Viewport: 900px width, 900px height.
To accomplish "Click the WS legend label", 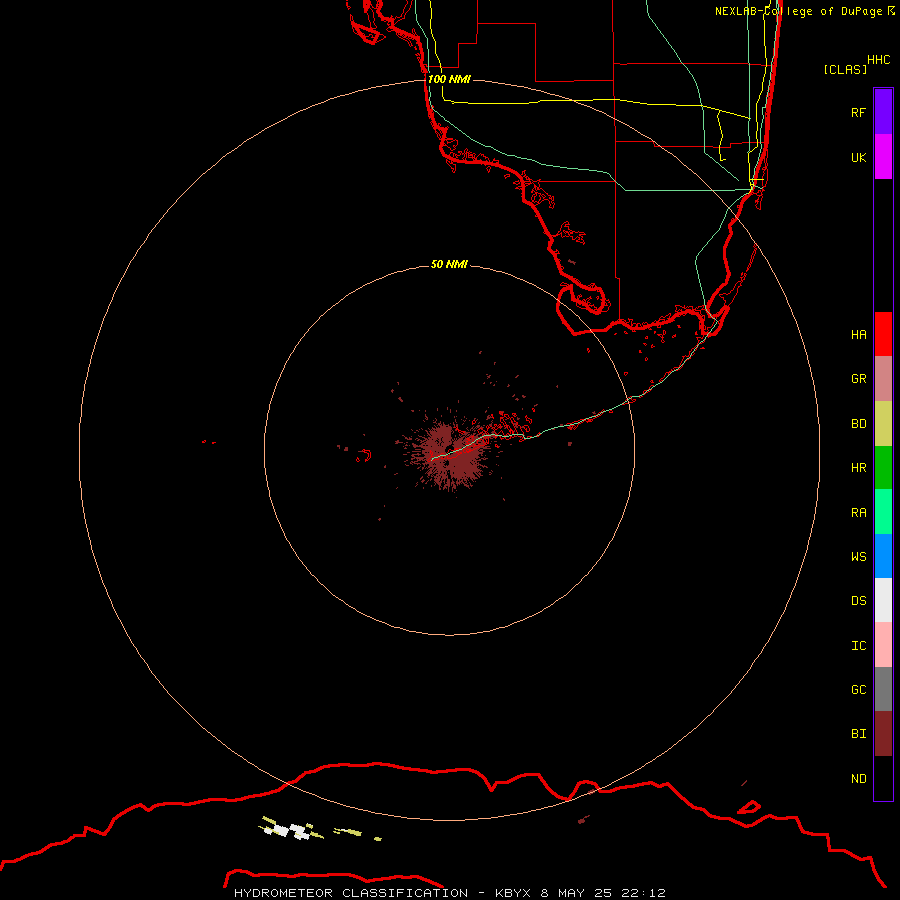I will tap(859, 556).
